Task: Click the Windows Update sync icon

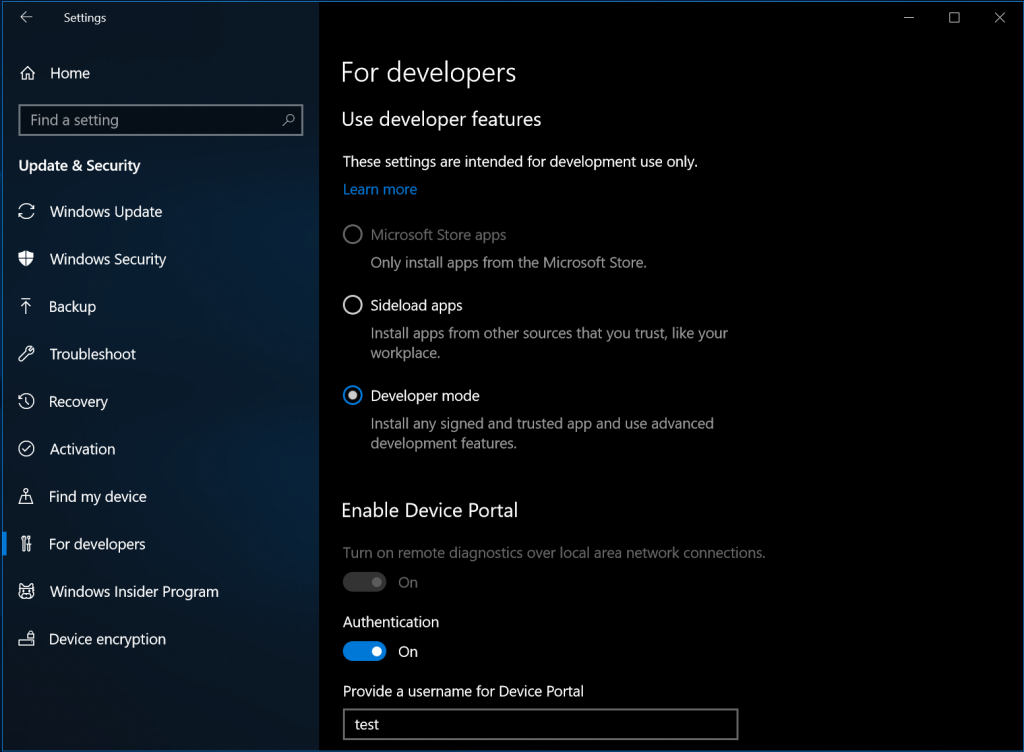Action: coord(27,212)
